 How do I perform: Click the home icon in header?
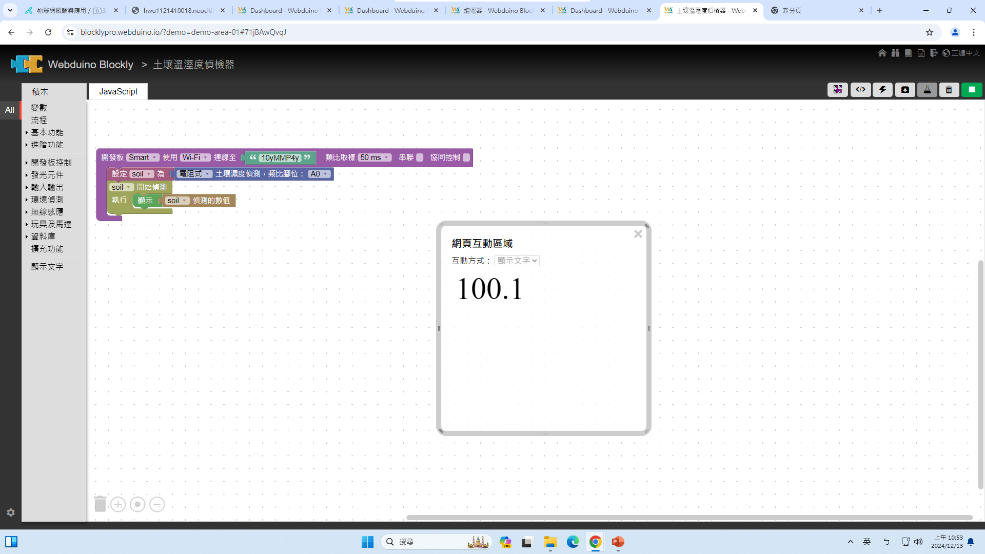point(882,53)
